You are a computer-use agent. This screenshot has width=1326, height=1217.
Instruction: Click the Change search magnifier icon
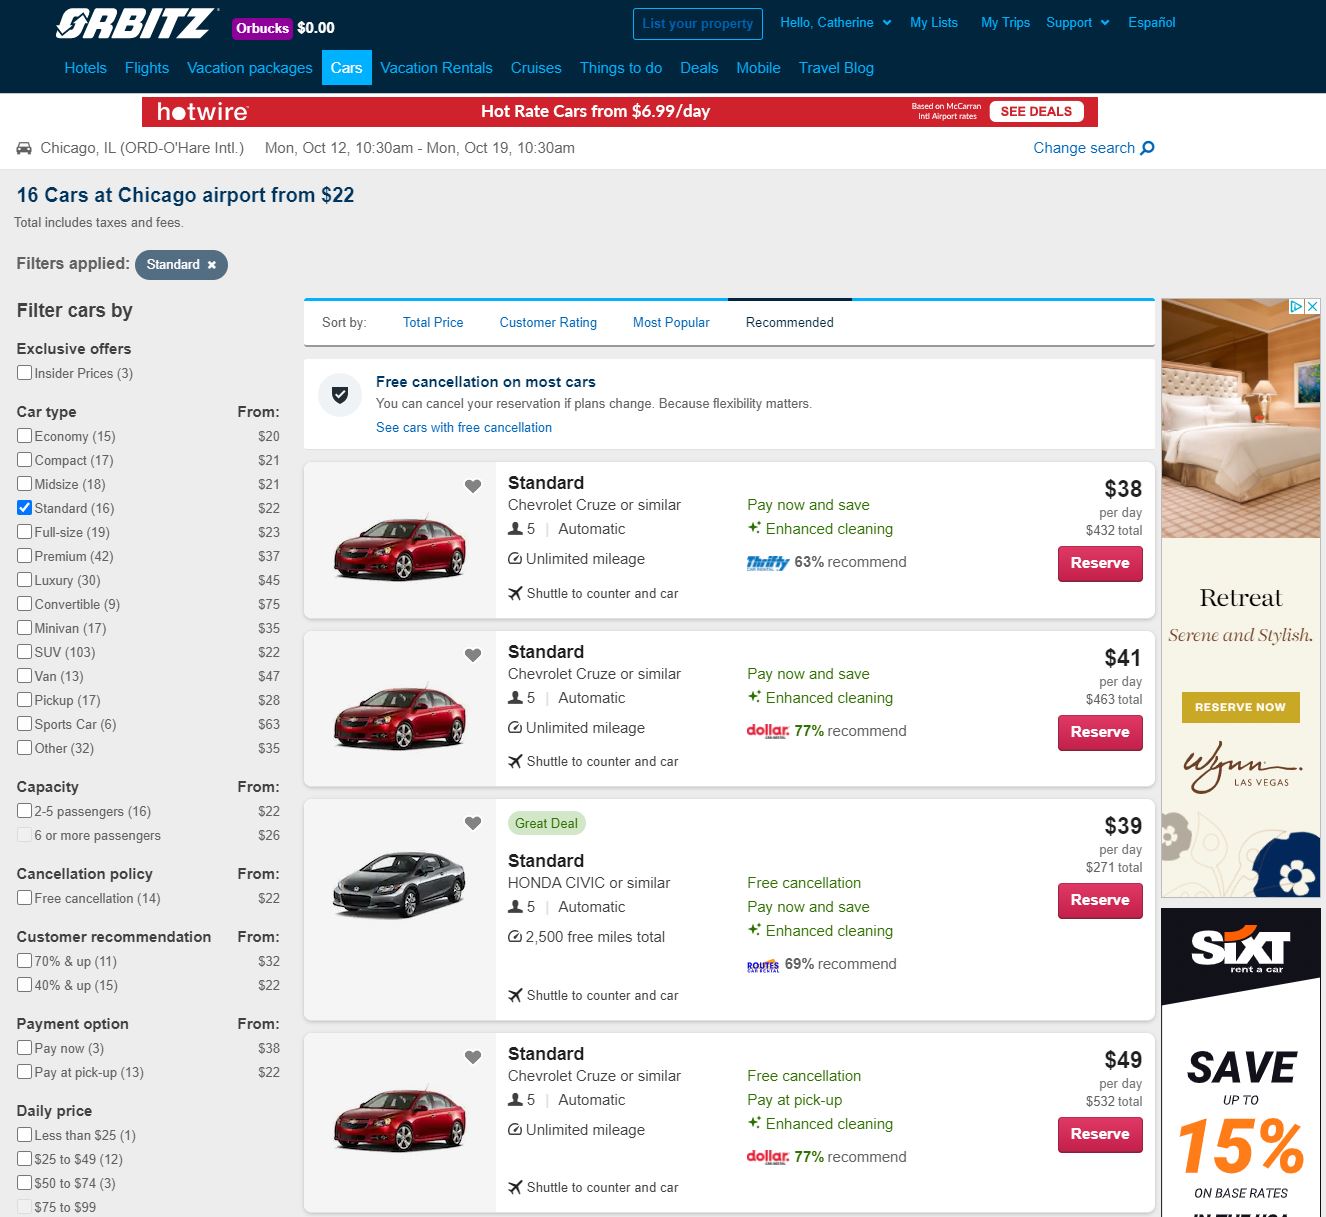tap(1147, 148)
